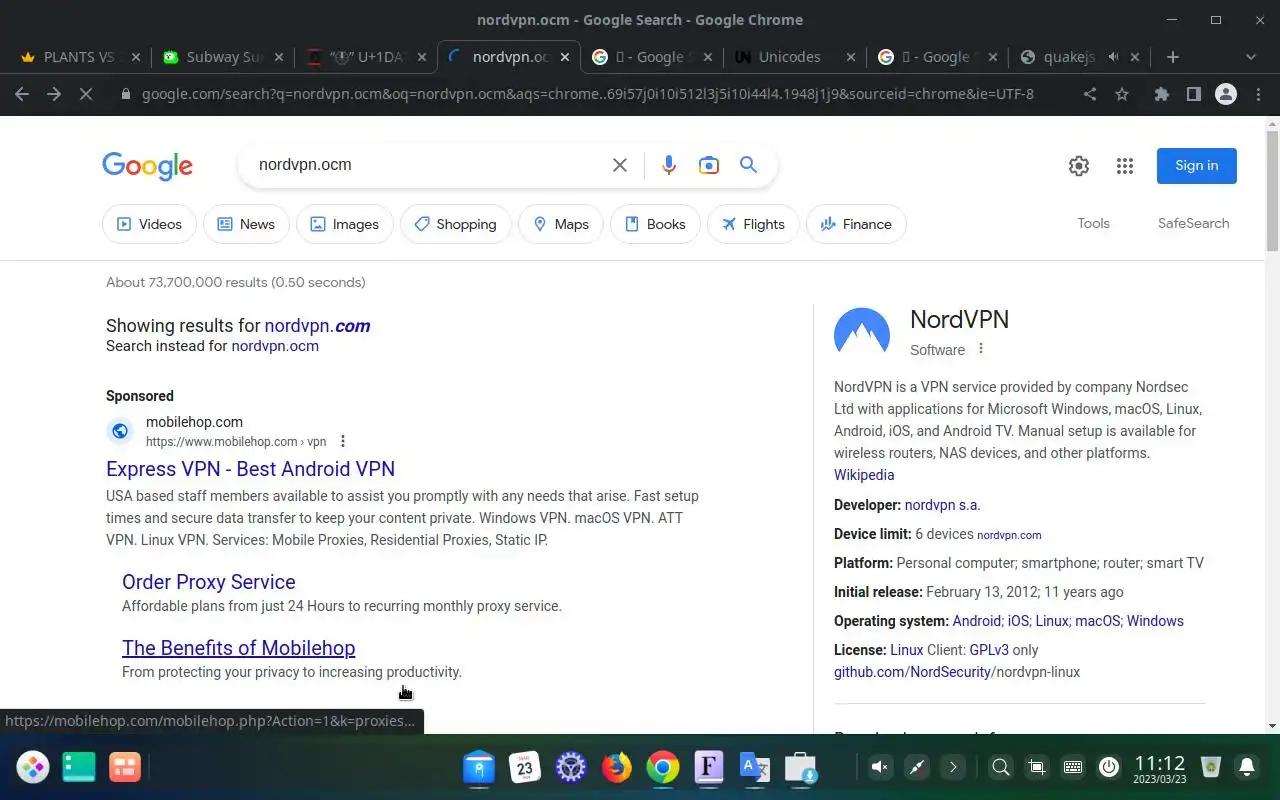Viewport: 1280px width, 800px height.
Task: Expand hidden tray icons arrow
Action: point(953,767)
